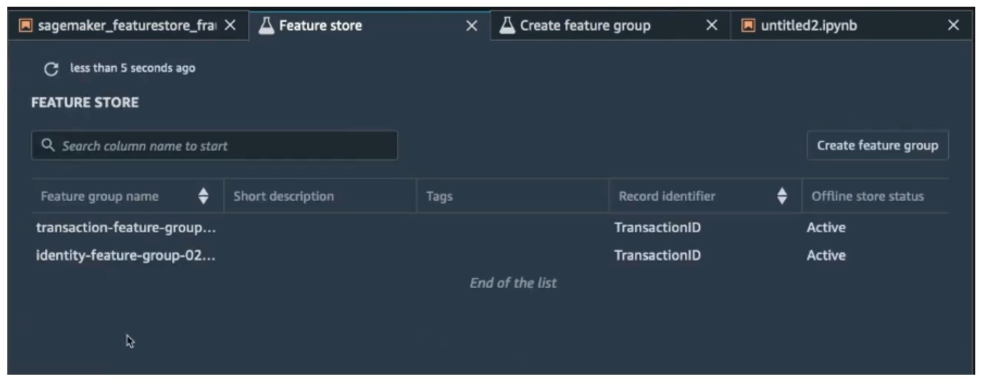Close the sagemaker_featurestore tab
The image size is (981, 383).
coord(230,26)
